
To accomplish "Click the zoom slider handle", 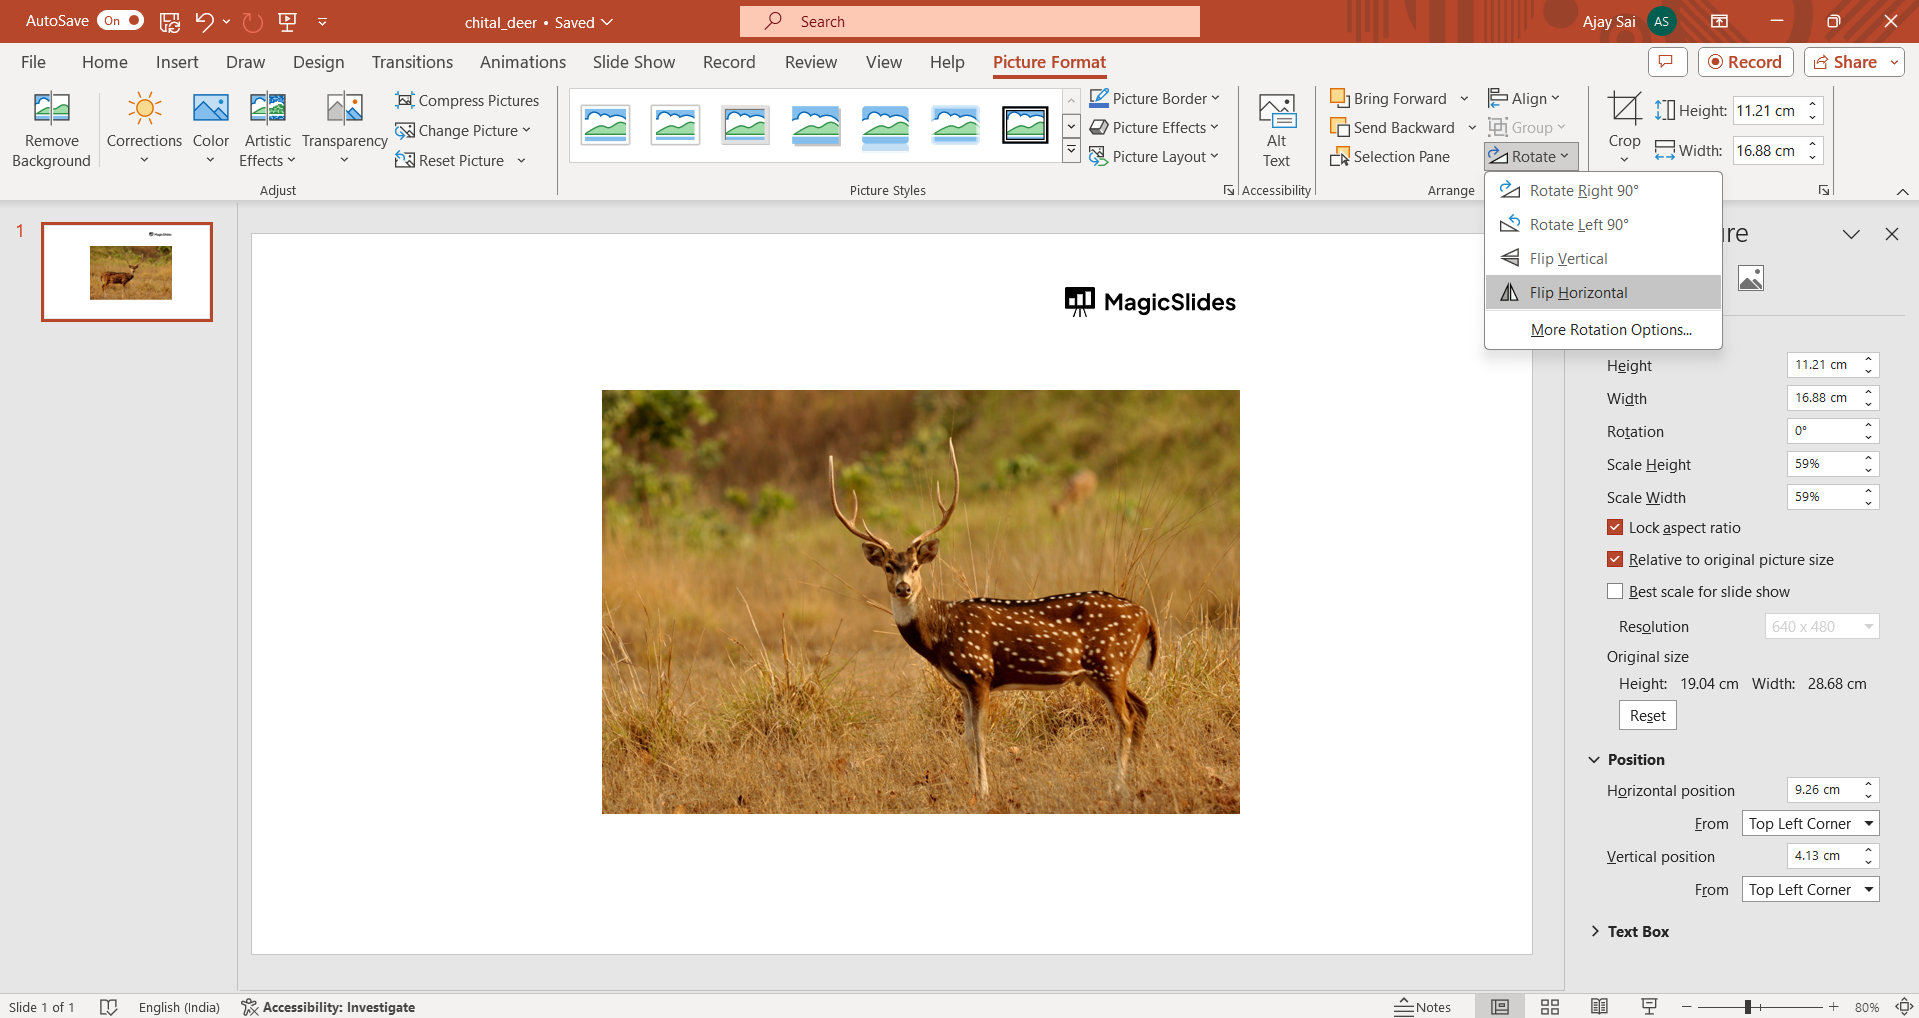I will click(x=1748, y=1007).
